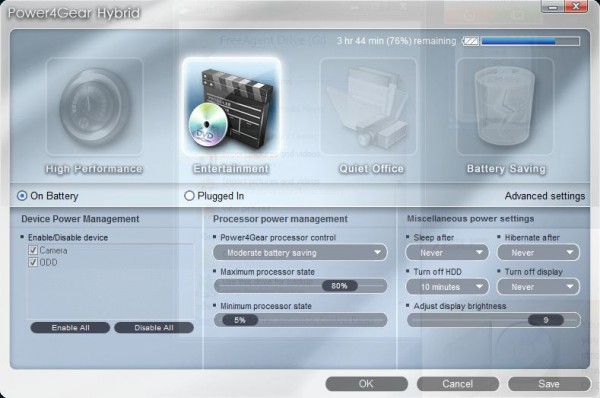Select the High Performance mode label
The image size is (600, 398).
(x=94, y=169)
